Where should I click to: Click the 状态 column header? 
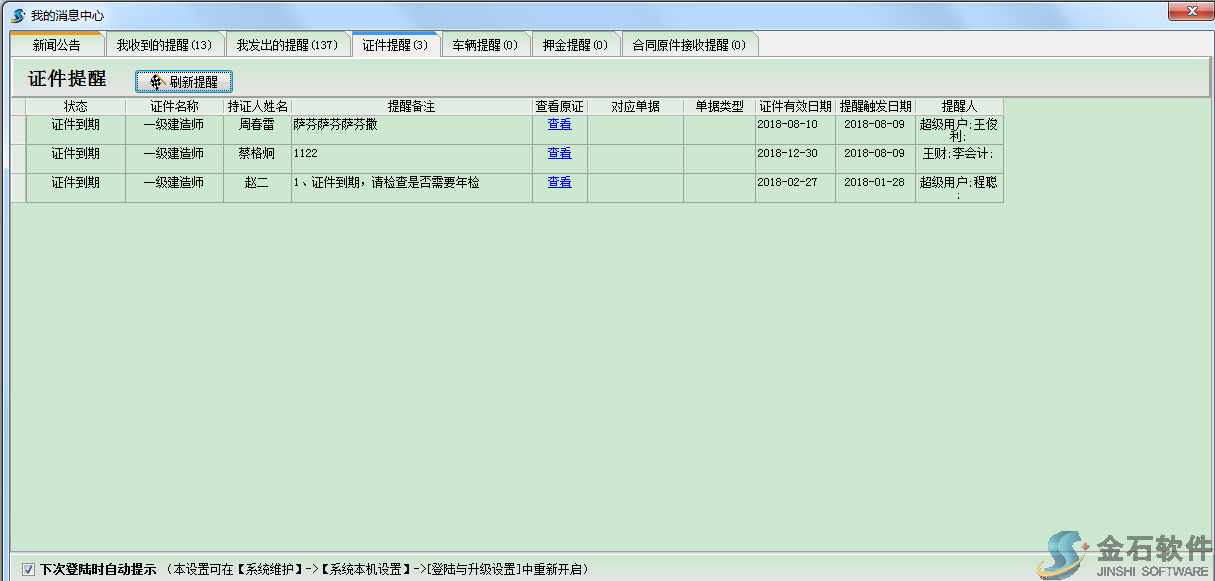[x=74, y=105]
